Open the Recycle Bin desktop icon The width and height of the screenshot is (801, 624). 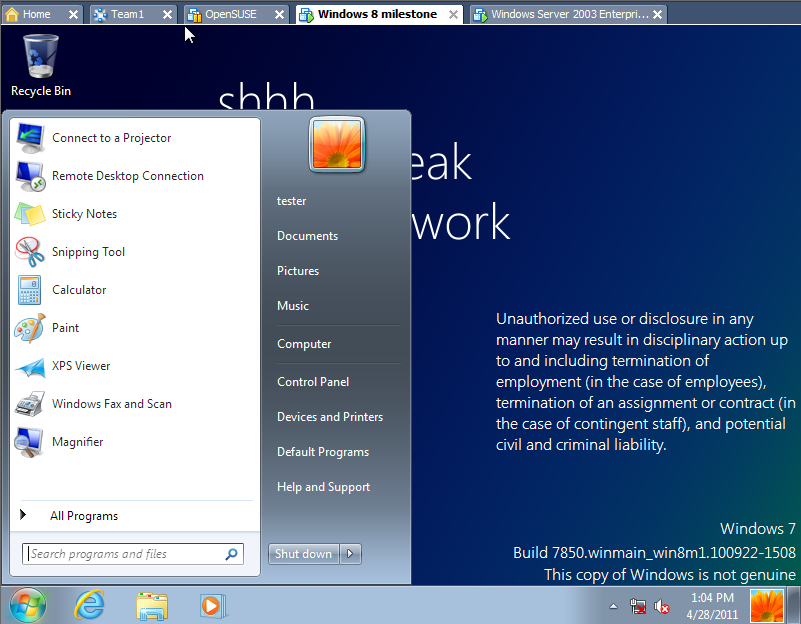coord(41,65)
